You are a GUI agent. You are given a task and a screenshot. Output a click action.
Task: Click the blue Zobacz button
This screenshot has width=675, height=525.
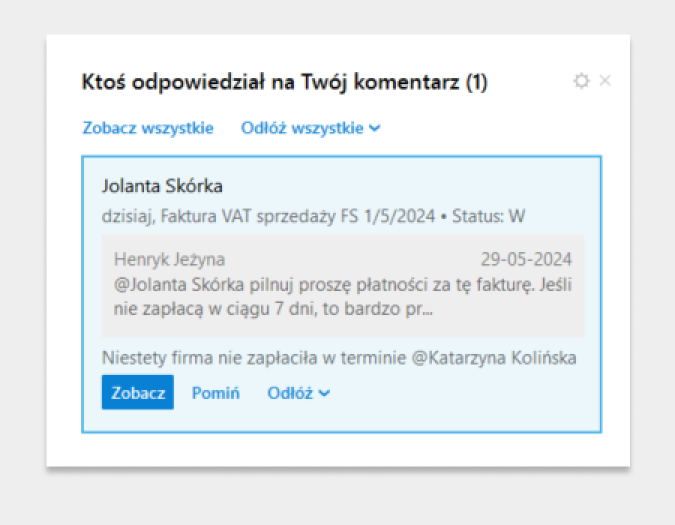[x=138, y=392]
